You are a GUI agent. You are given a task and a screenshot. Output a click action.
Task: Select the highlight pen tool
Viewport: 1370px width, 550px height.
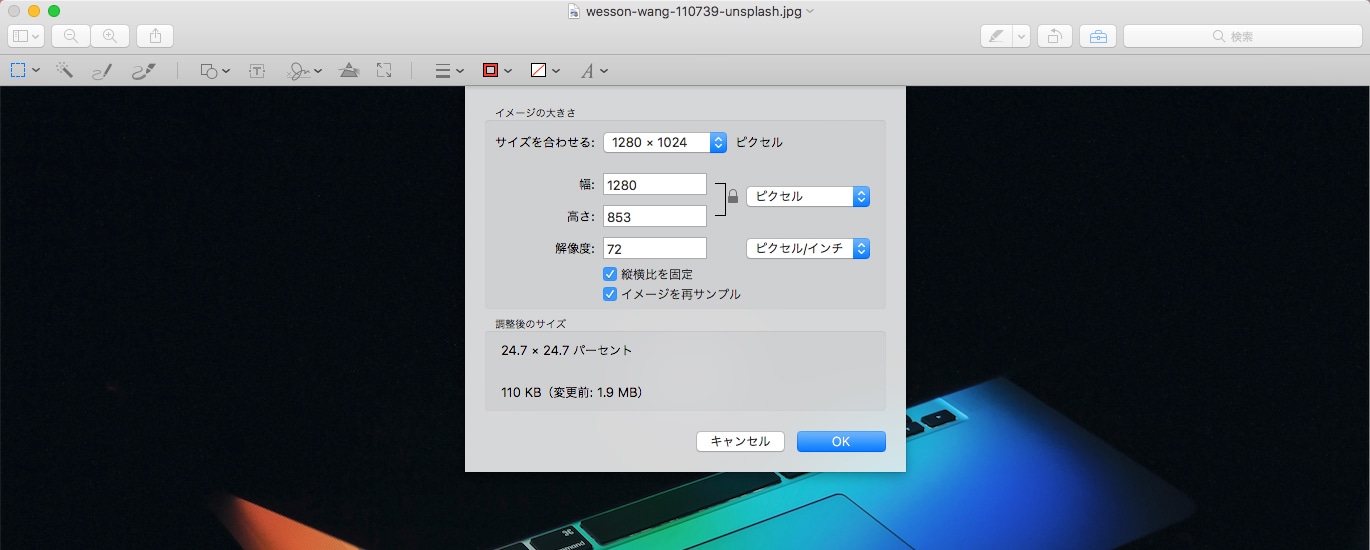996,36
